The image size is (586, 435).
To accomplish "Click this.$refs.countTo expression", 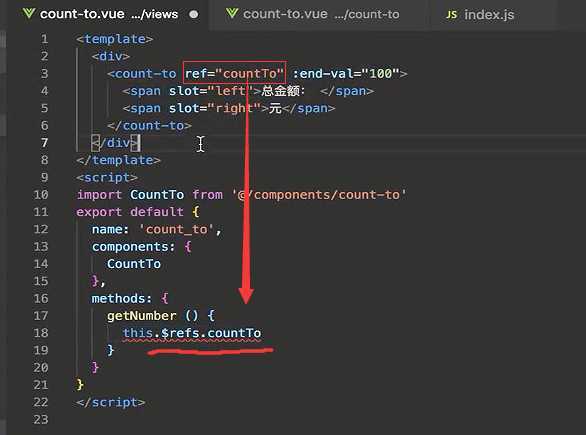I will pyautogui.click(x=192, y=333).
